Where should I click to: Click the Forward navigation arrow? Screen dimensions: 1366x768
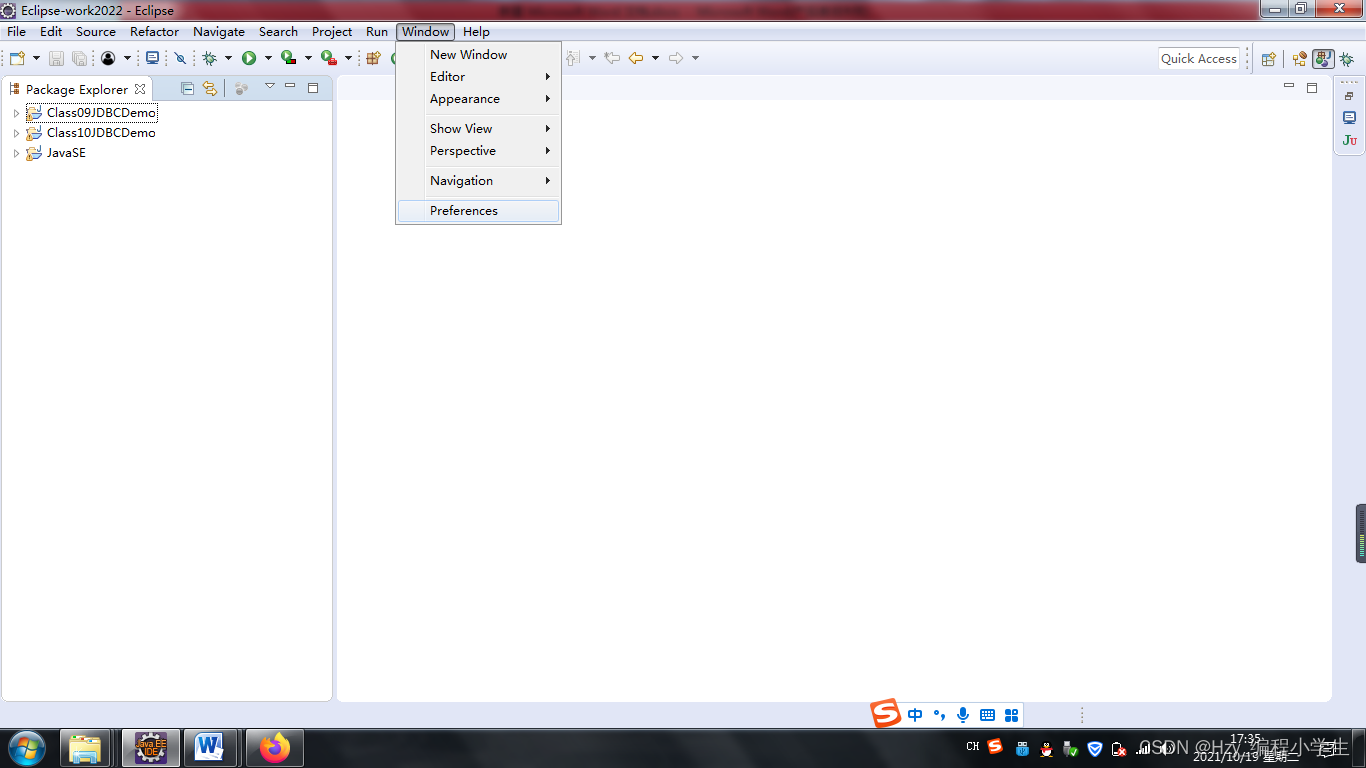(676, 58)
